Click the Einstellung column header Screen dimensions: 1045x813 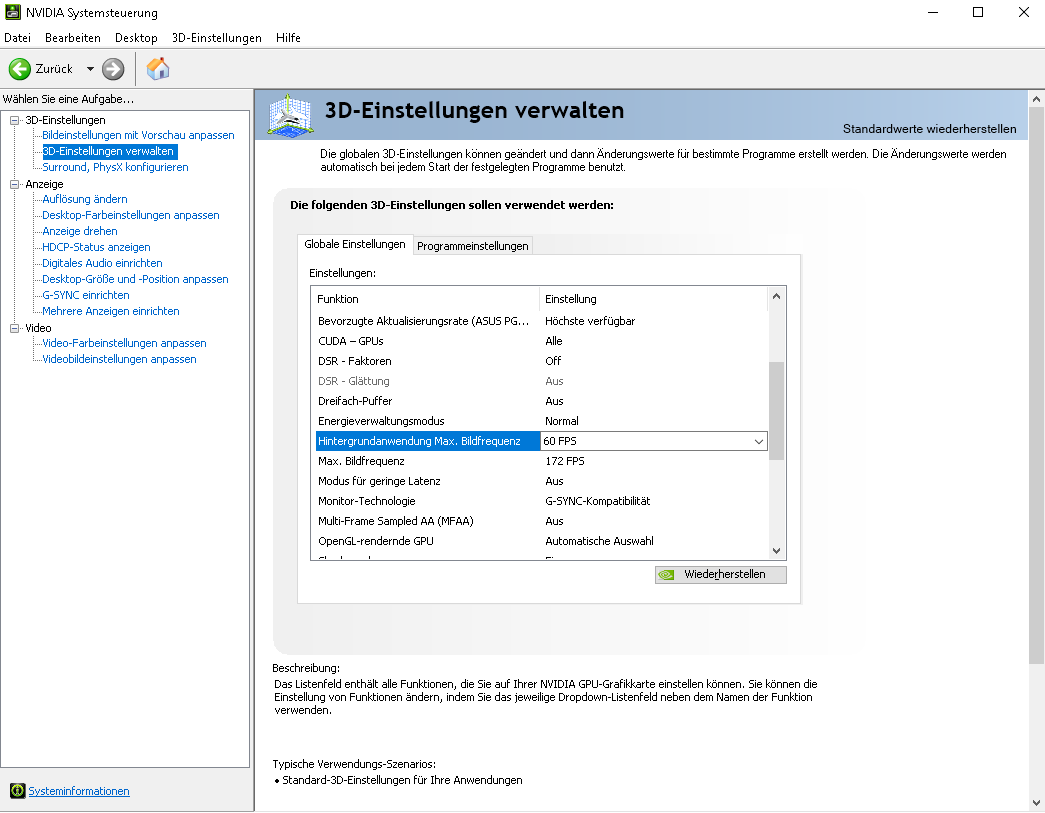pos(654,299)
